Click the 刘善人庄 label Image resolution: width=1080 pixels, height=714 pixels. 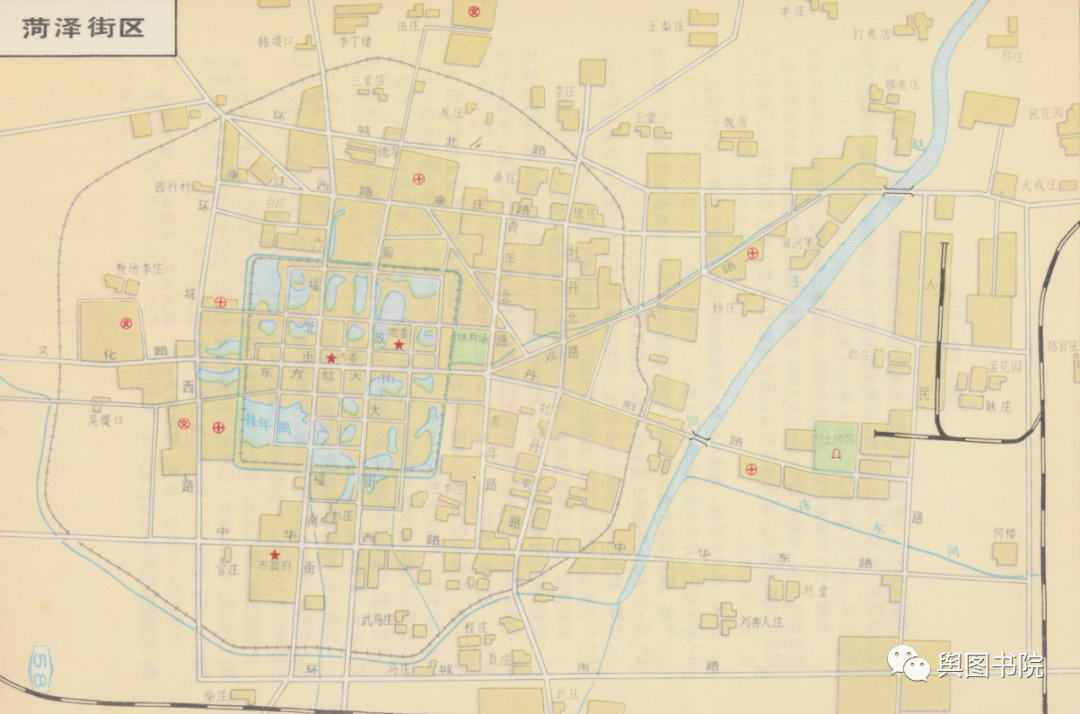[762, 622]
